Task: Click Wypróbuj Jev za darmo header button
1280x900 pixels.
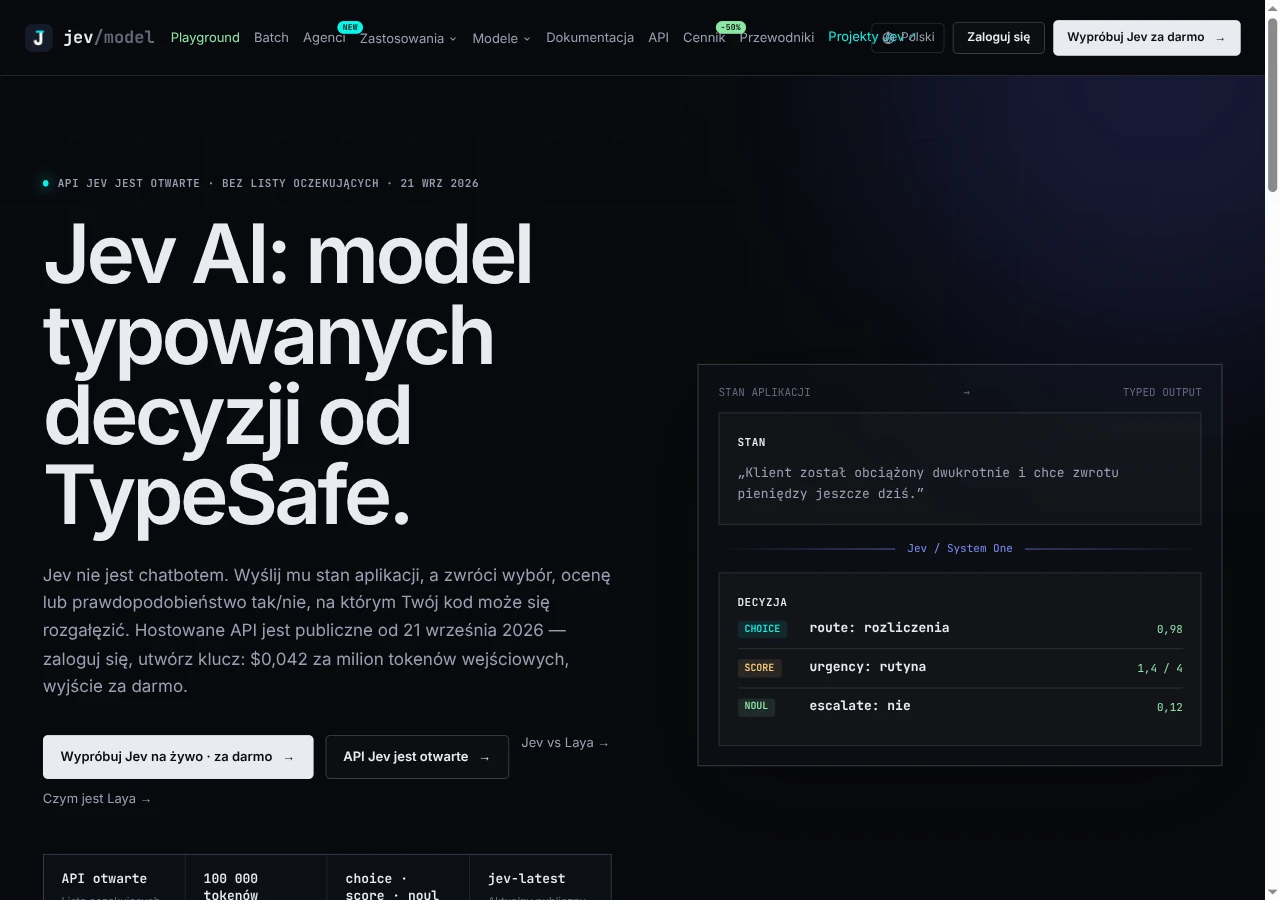Action: click(1146, 37)
